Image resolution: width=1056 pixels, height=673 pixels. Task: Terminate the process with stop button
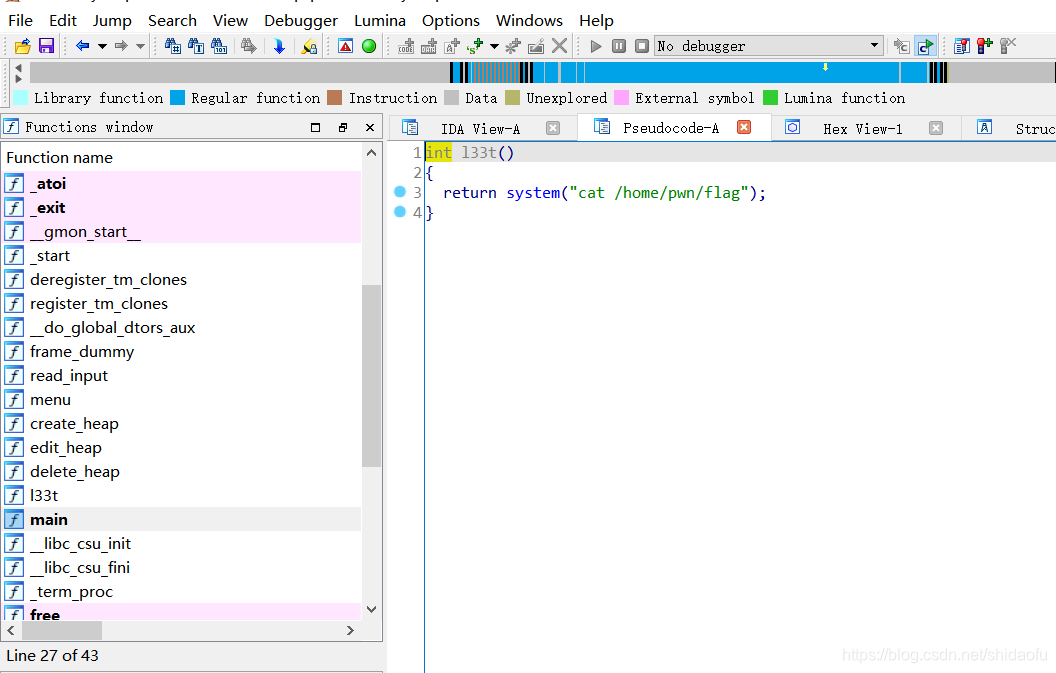[642, 46]
